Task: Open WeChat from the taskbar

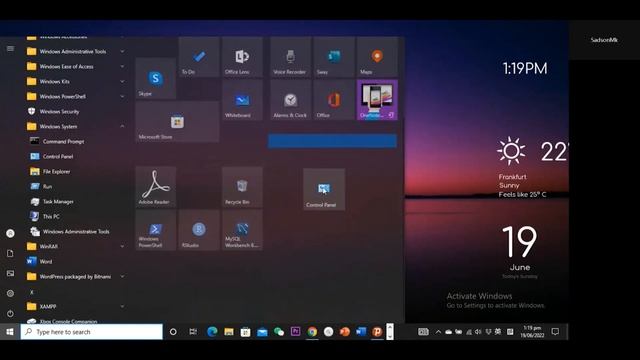Action: [x=279, y=332]
